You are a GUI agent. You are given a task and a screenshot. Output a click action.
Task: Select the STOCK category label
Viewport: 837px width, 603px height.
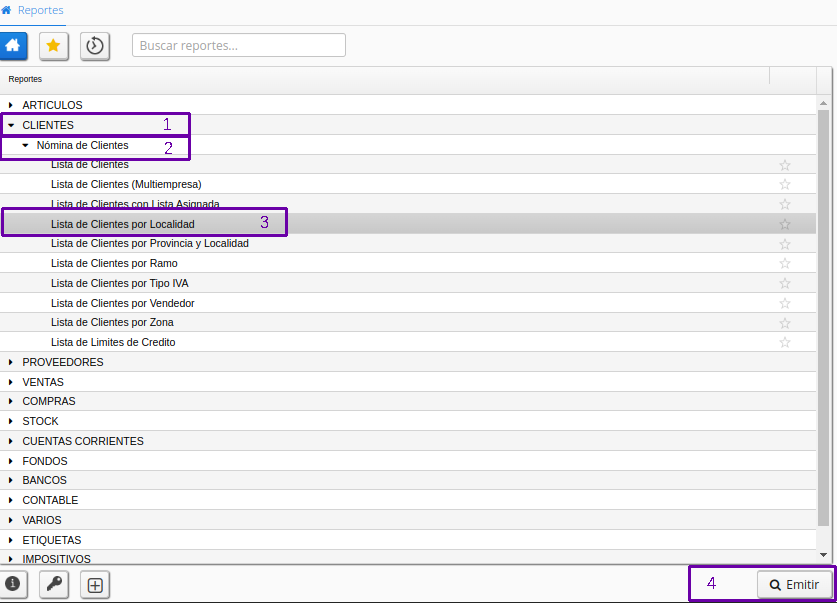pos(41,422)
